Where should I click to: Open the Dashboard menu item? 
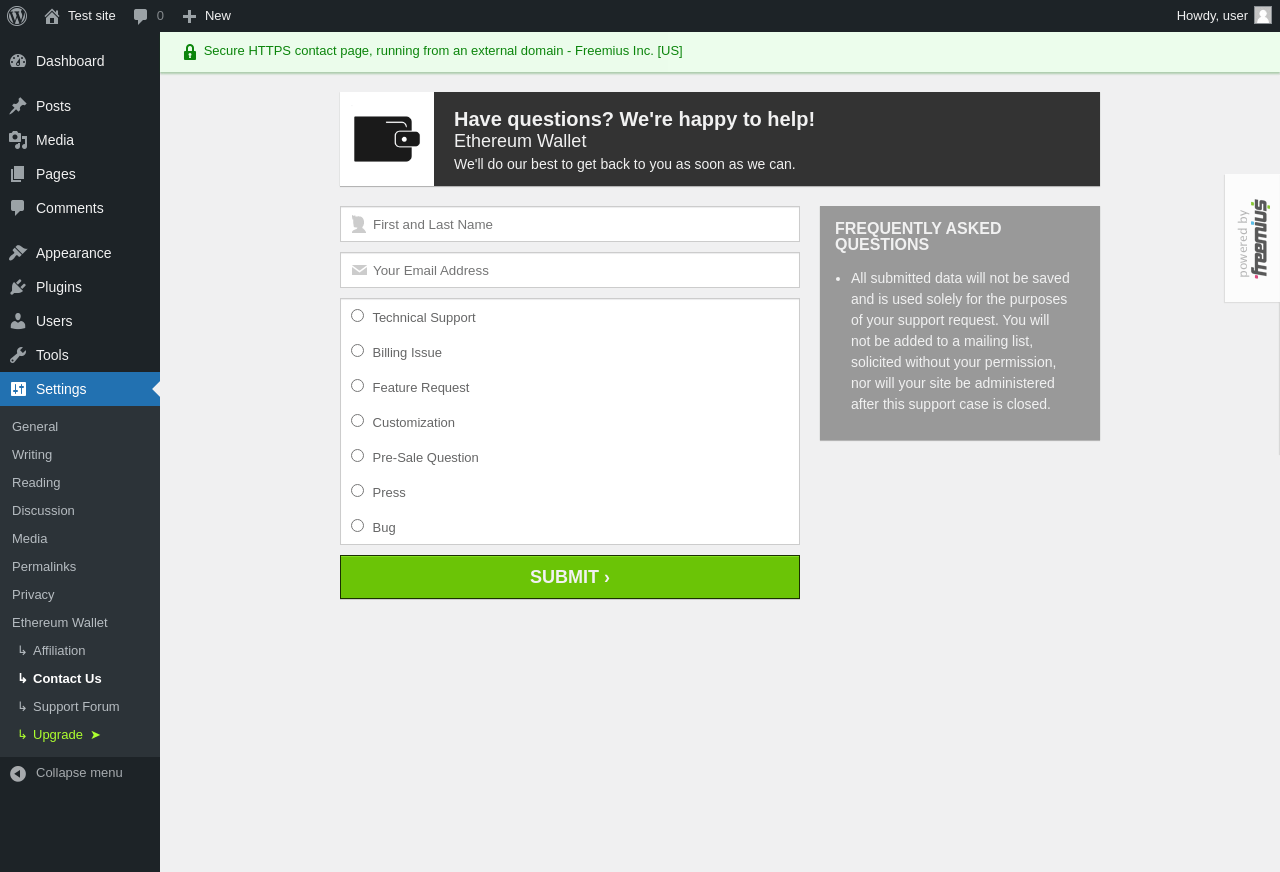(x=80, y=61)
